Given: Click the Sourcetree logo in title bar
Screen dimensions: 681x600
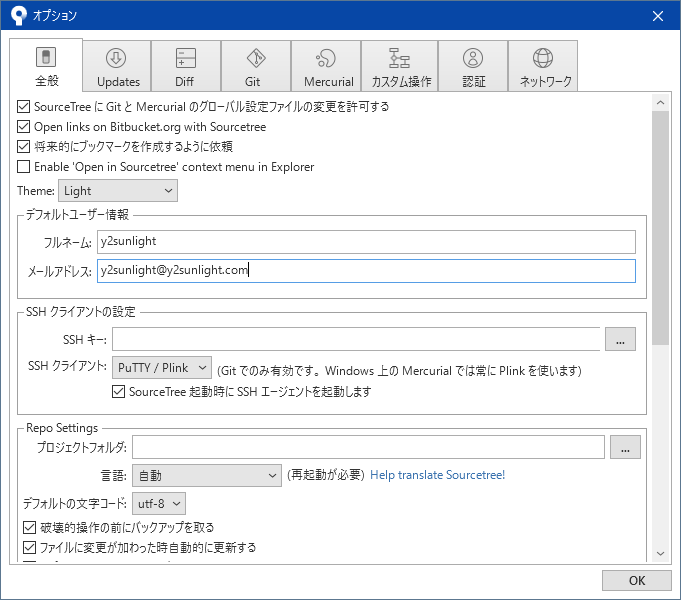Looking at the screenshot, I should (x=18, y=15).
